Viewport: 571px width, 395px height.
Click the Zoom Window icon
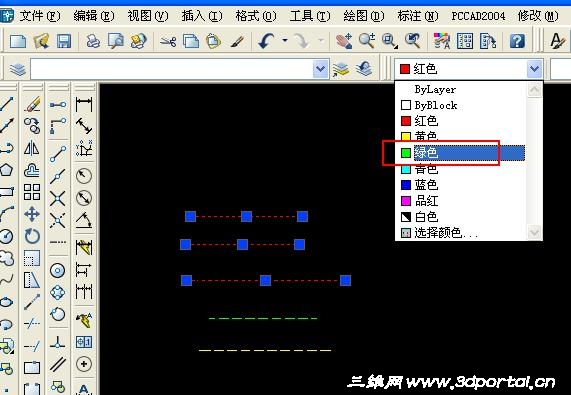coord(389,41)
